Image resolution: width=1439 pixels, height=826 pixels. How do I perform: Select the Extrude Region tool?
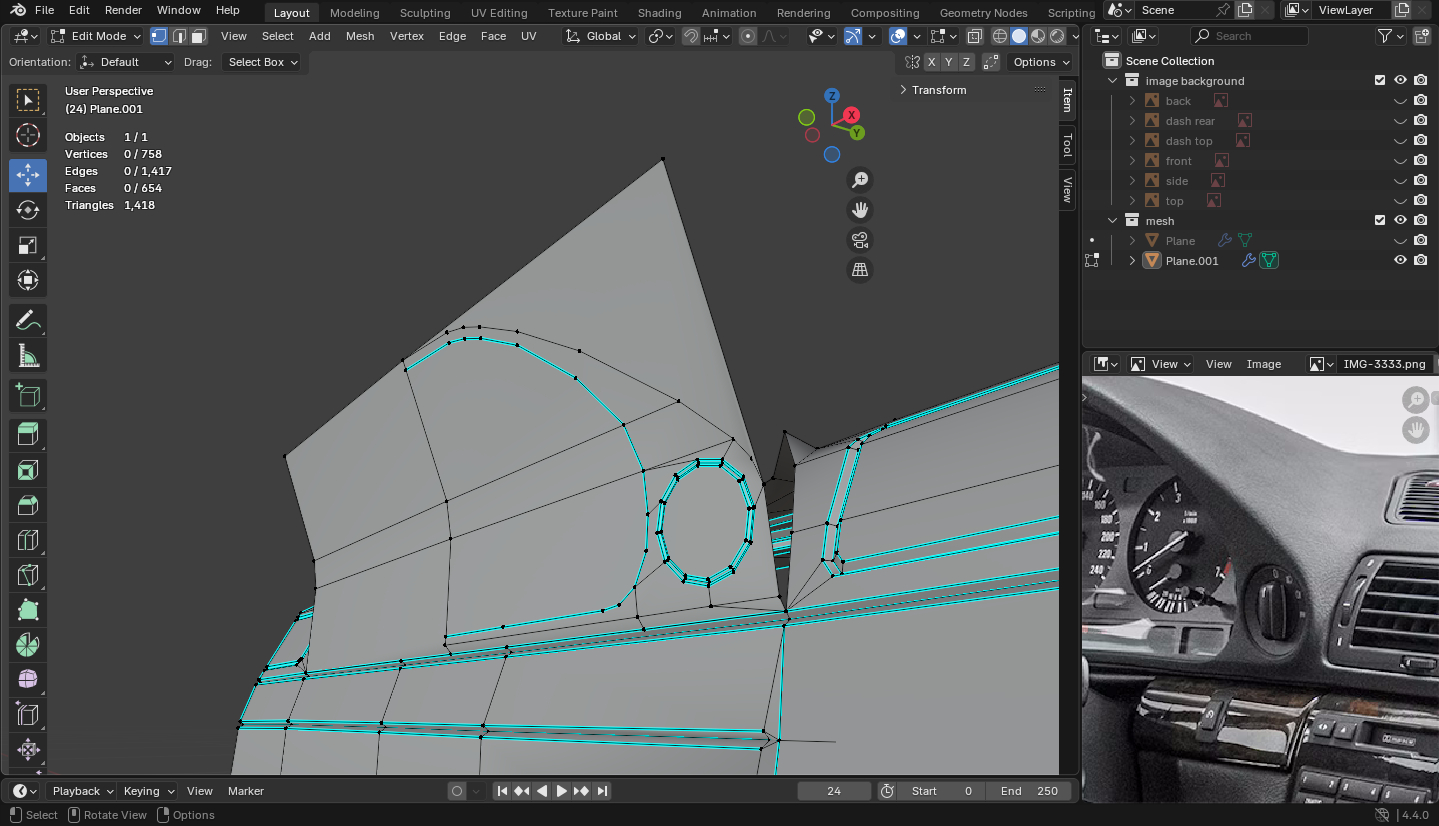click(x=28, y=434)
